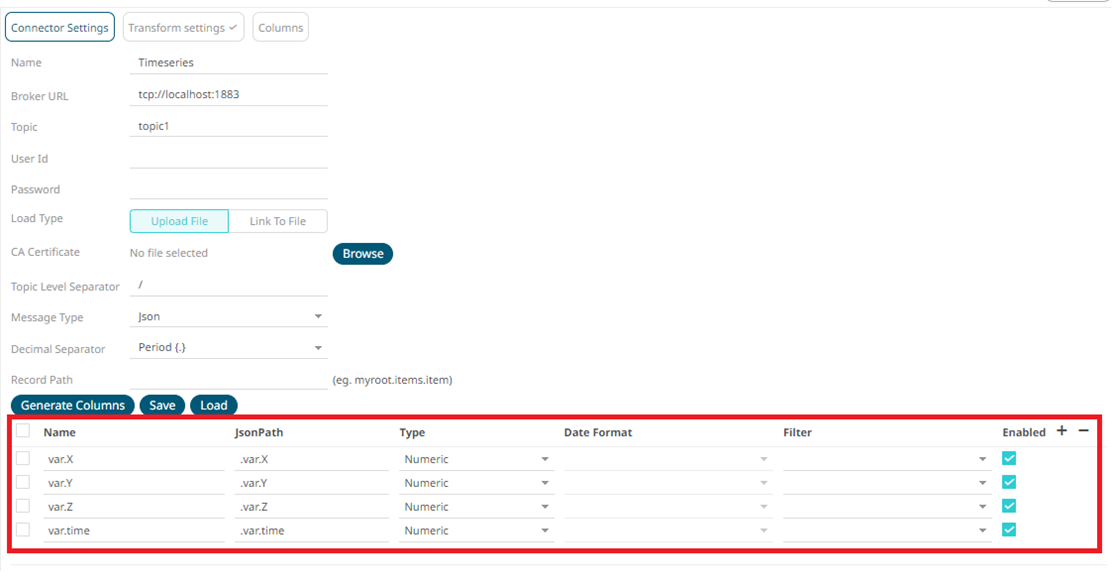Click the Load button
The width and height of the screenshot is (1112, 572).
pos(214,405)
